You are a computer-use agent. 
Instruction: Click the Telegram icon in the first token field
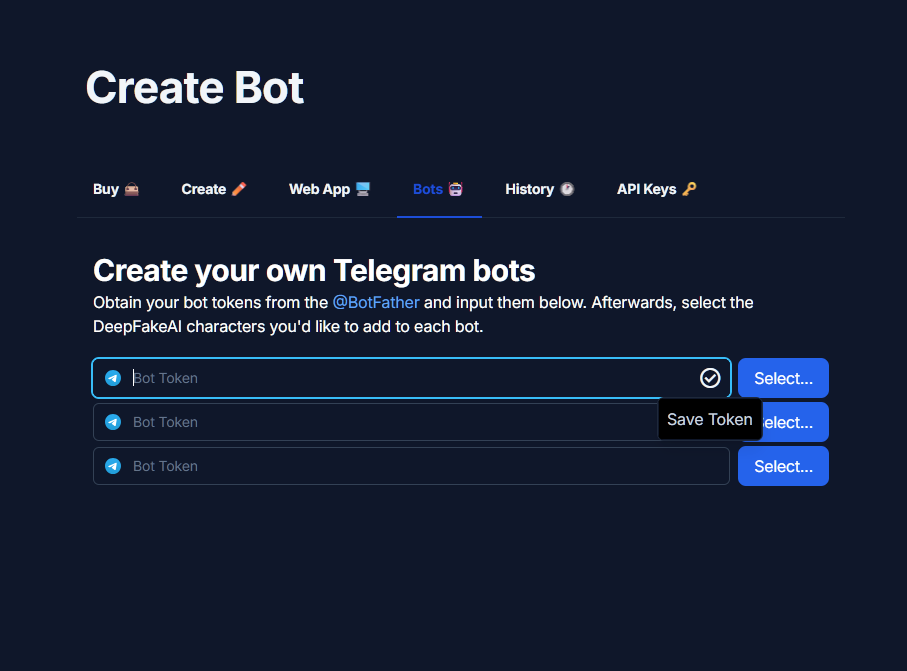[x=113, y=378]
